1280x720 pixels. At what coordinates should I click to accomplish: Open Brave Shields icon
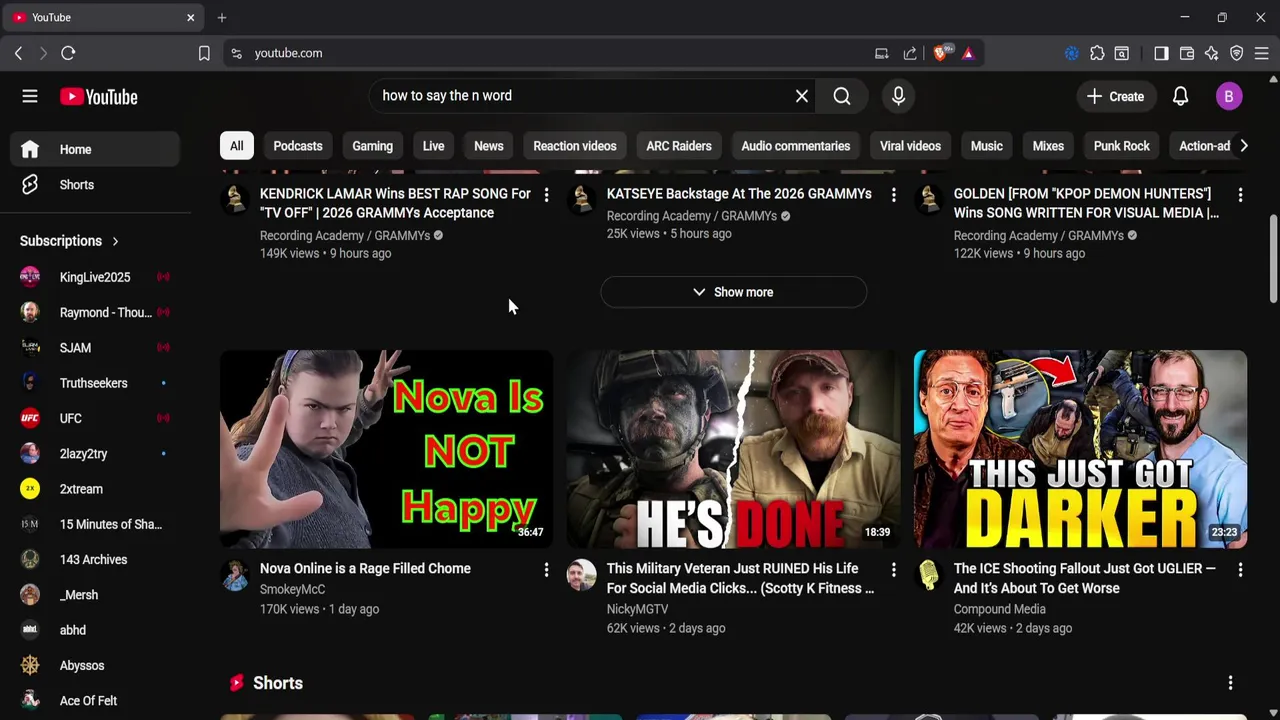(941, 53)
